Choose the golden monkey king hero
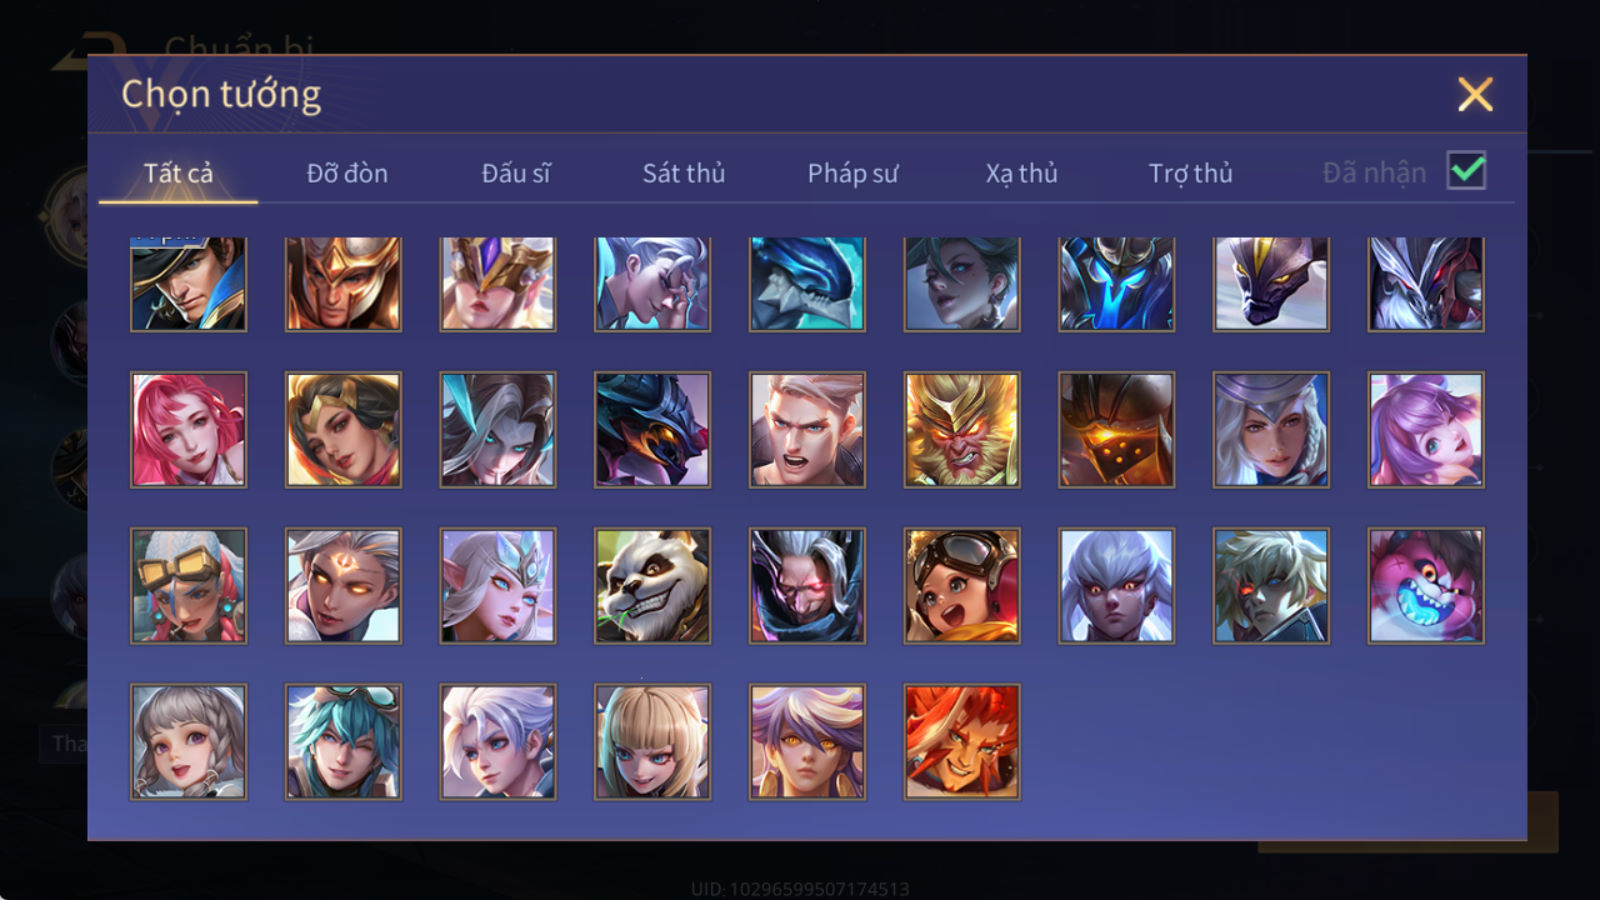The image size is (1600, 900). point(962,430)
